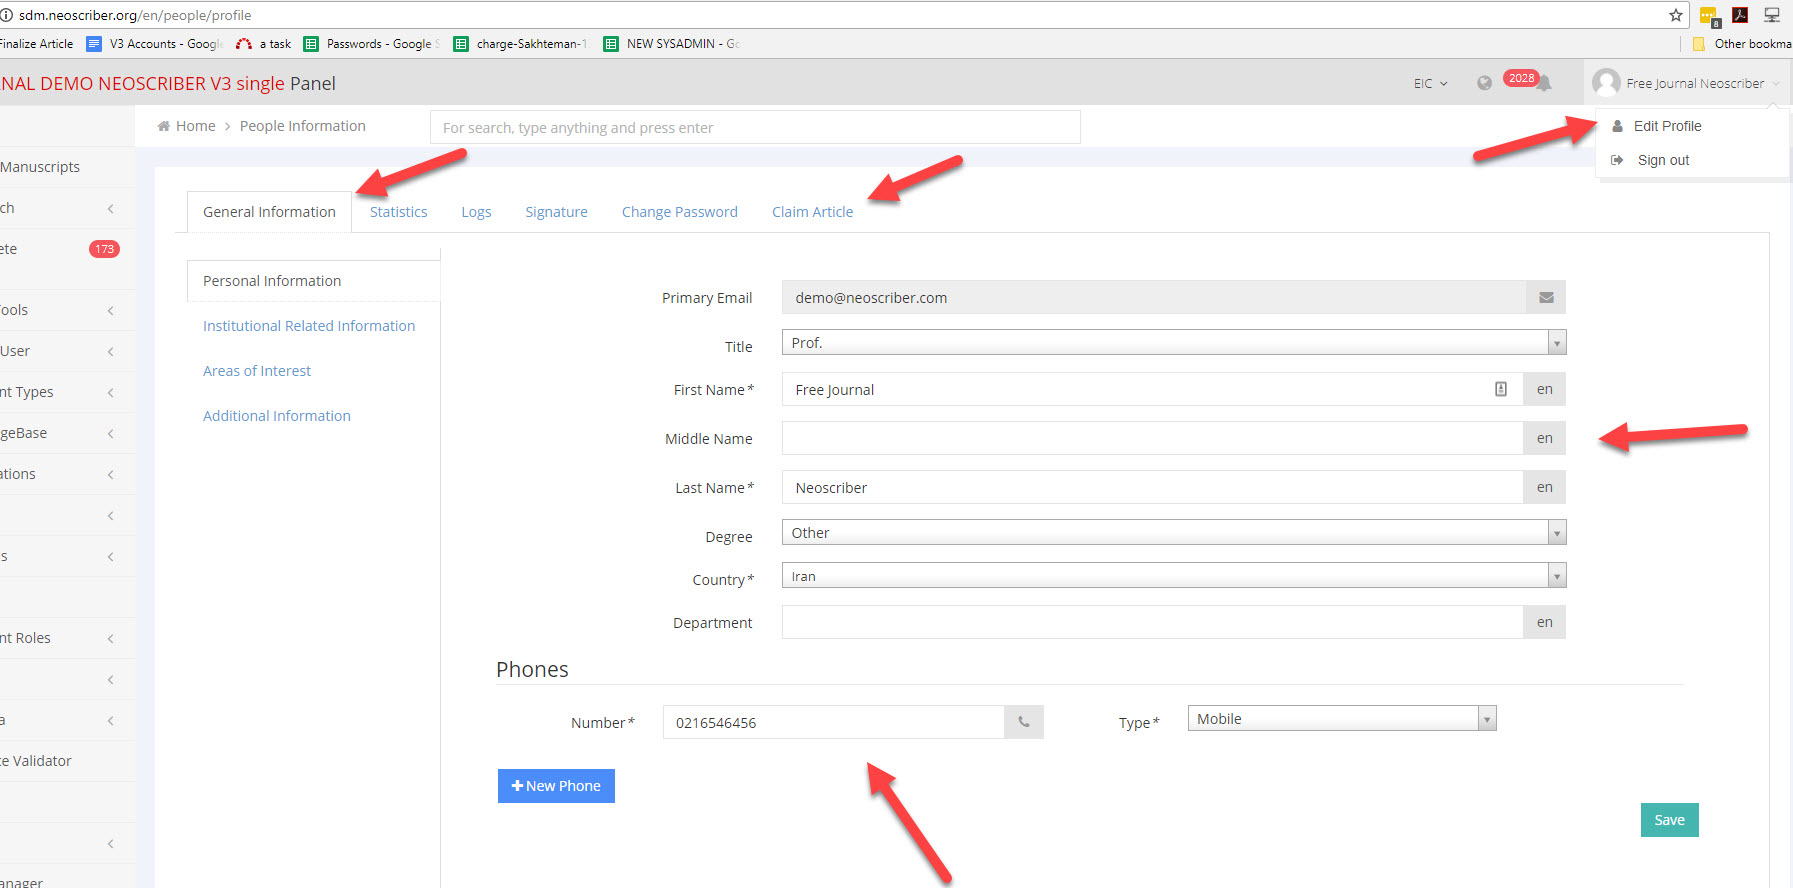The height and width of the screenshot is (888, 1793).
Task: Open the charge-Sakhteman bookmark
Action: [521, 44]
